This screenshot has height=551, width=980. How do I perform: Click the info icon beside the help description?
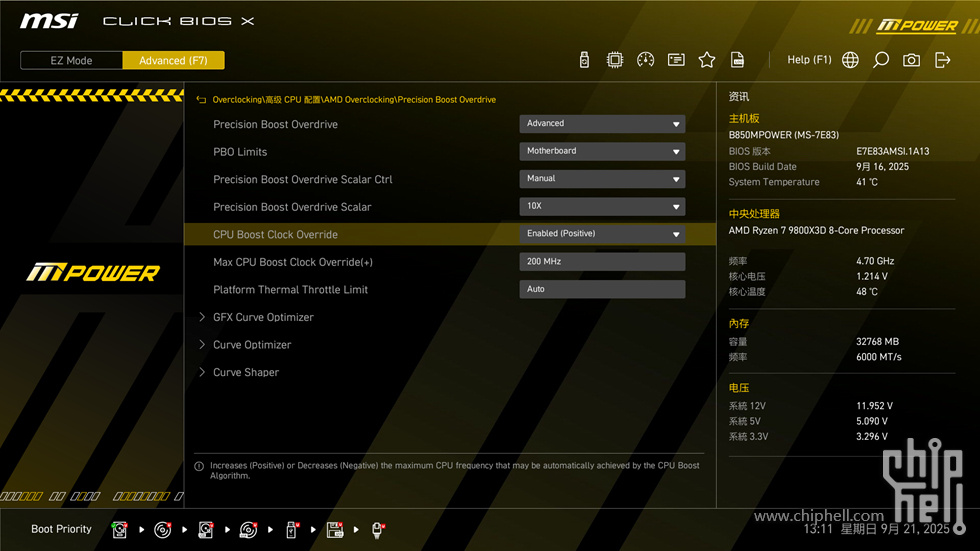(x=199, y=466)
